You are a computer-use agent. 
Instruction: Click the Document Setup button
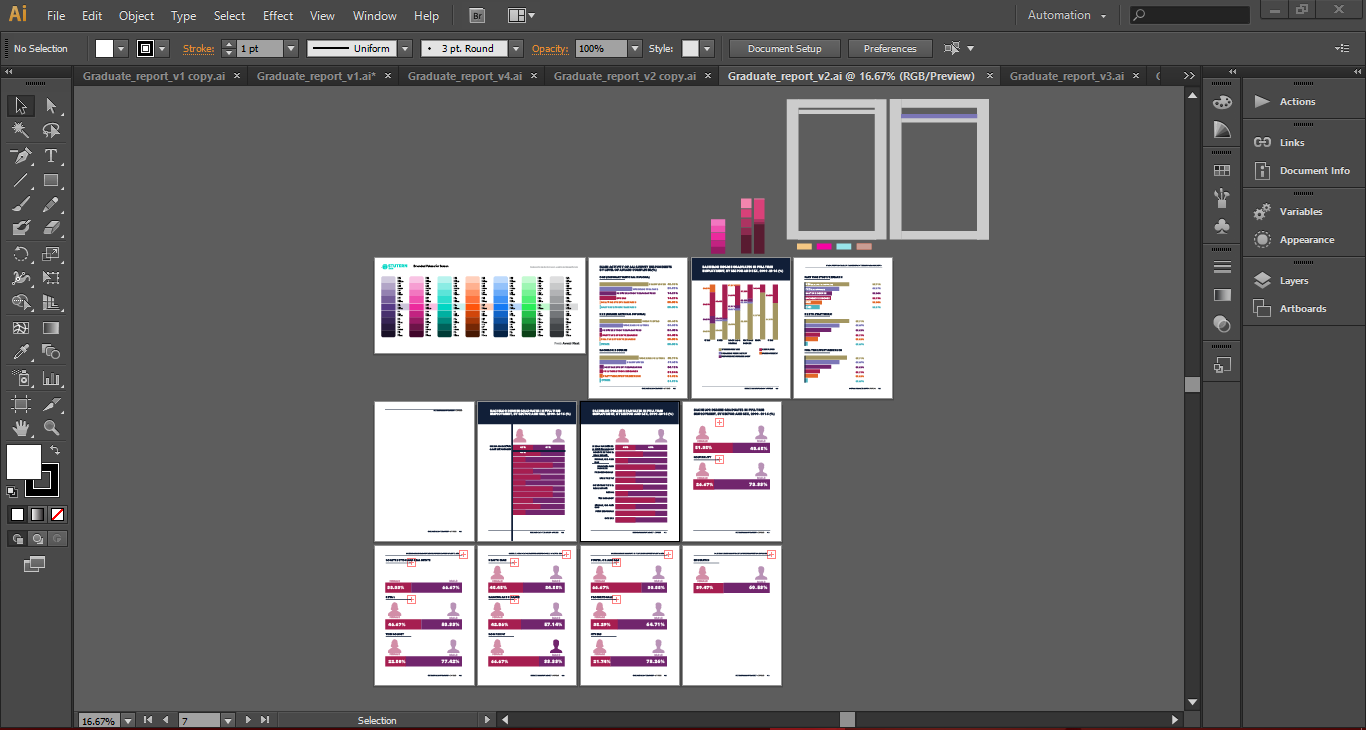(784, 49)
